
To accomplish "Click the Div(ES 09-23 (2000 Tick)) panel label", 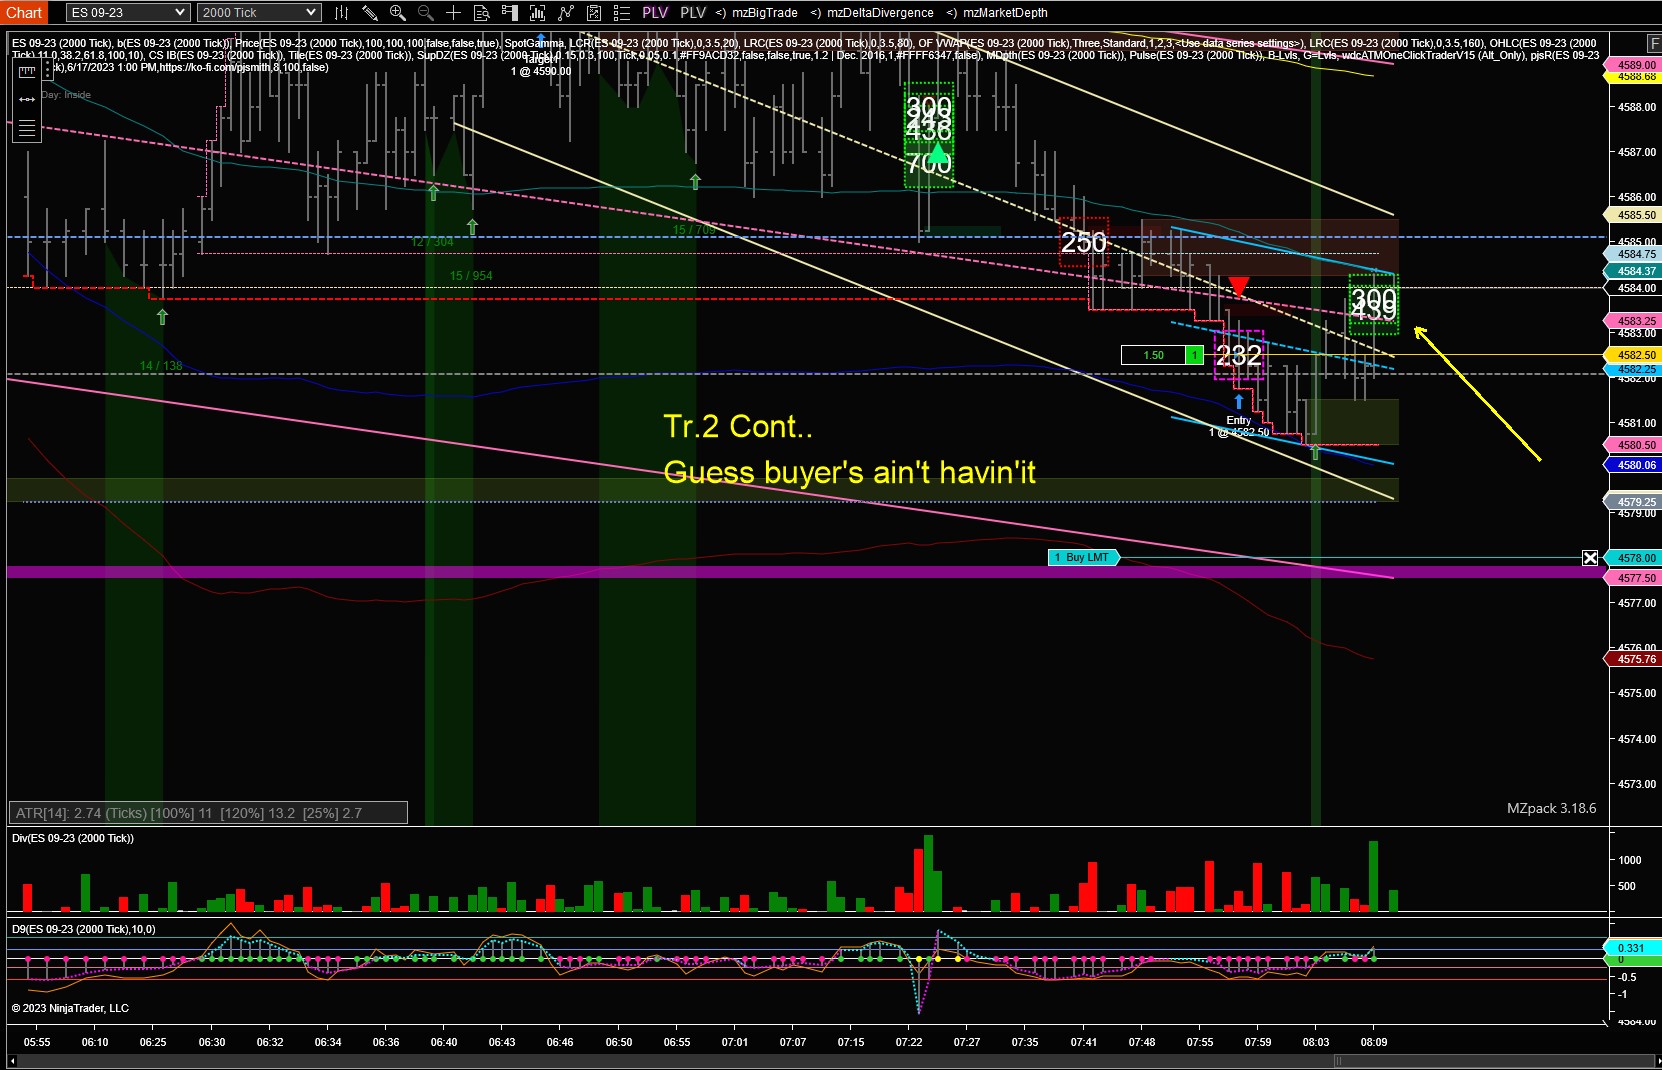I will pos(73,838).
